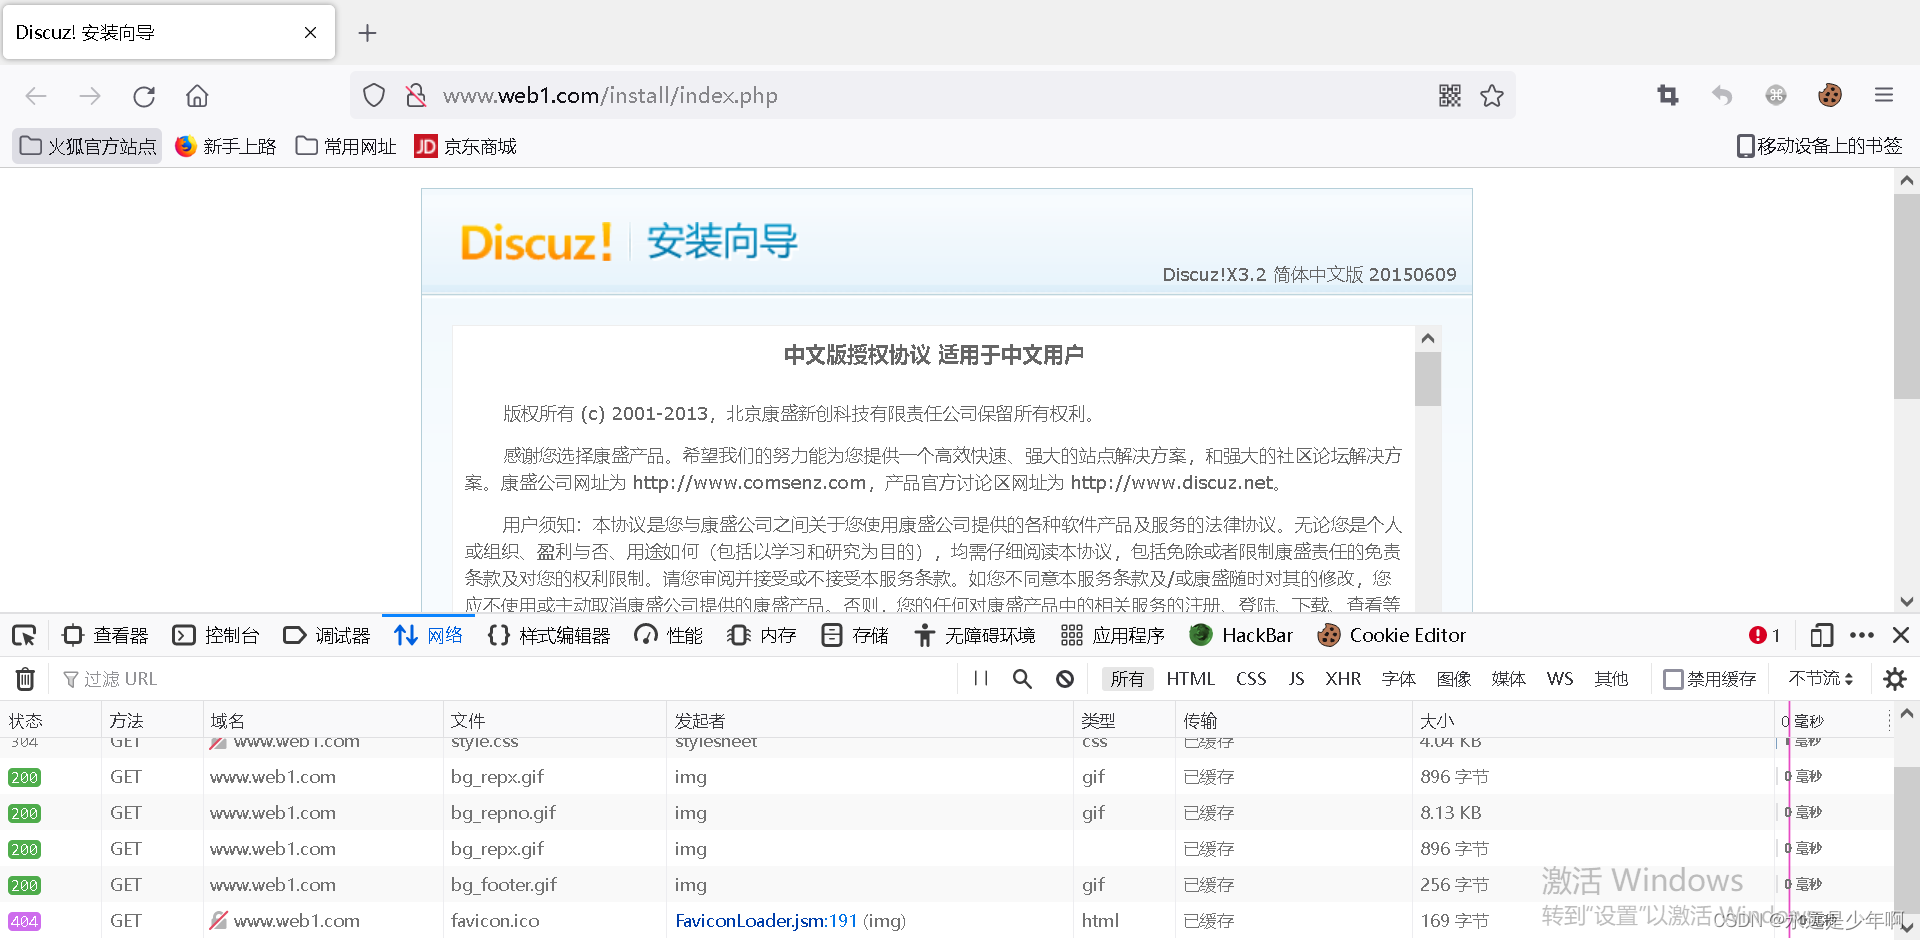The height and width of the screenshot is (940, 1920).
Task: Filter requests by WS
Action: pos(1559,679)
